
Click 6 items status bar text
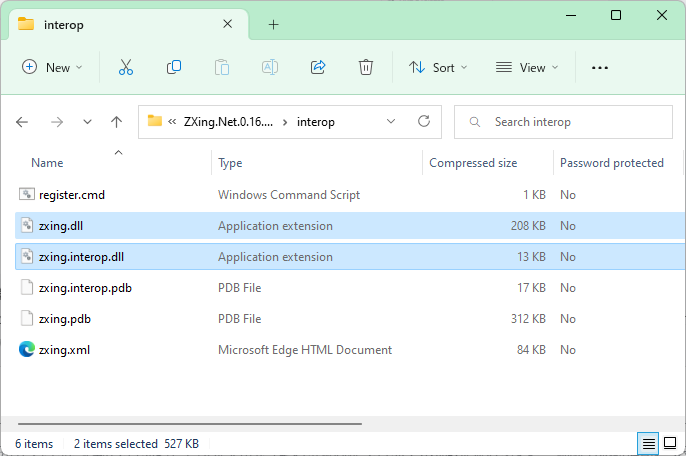click(34, 444)
